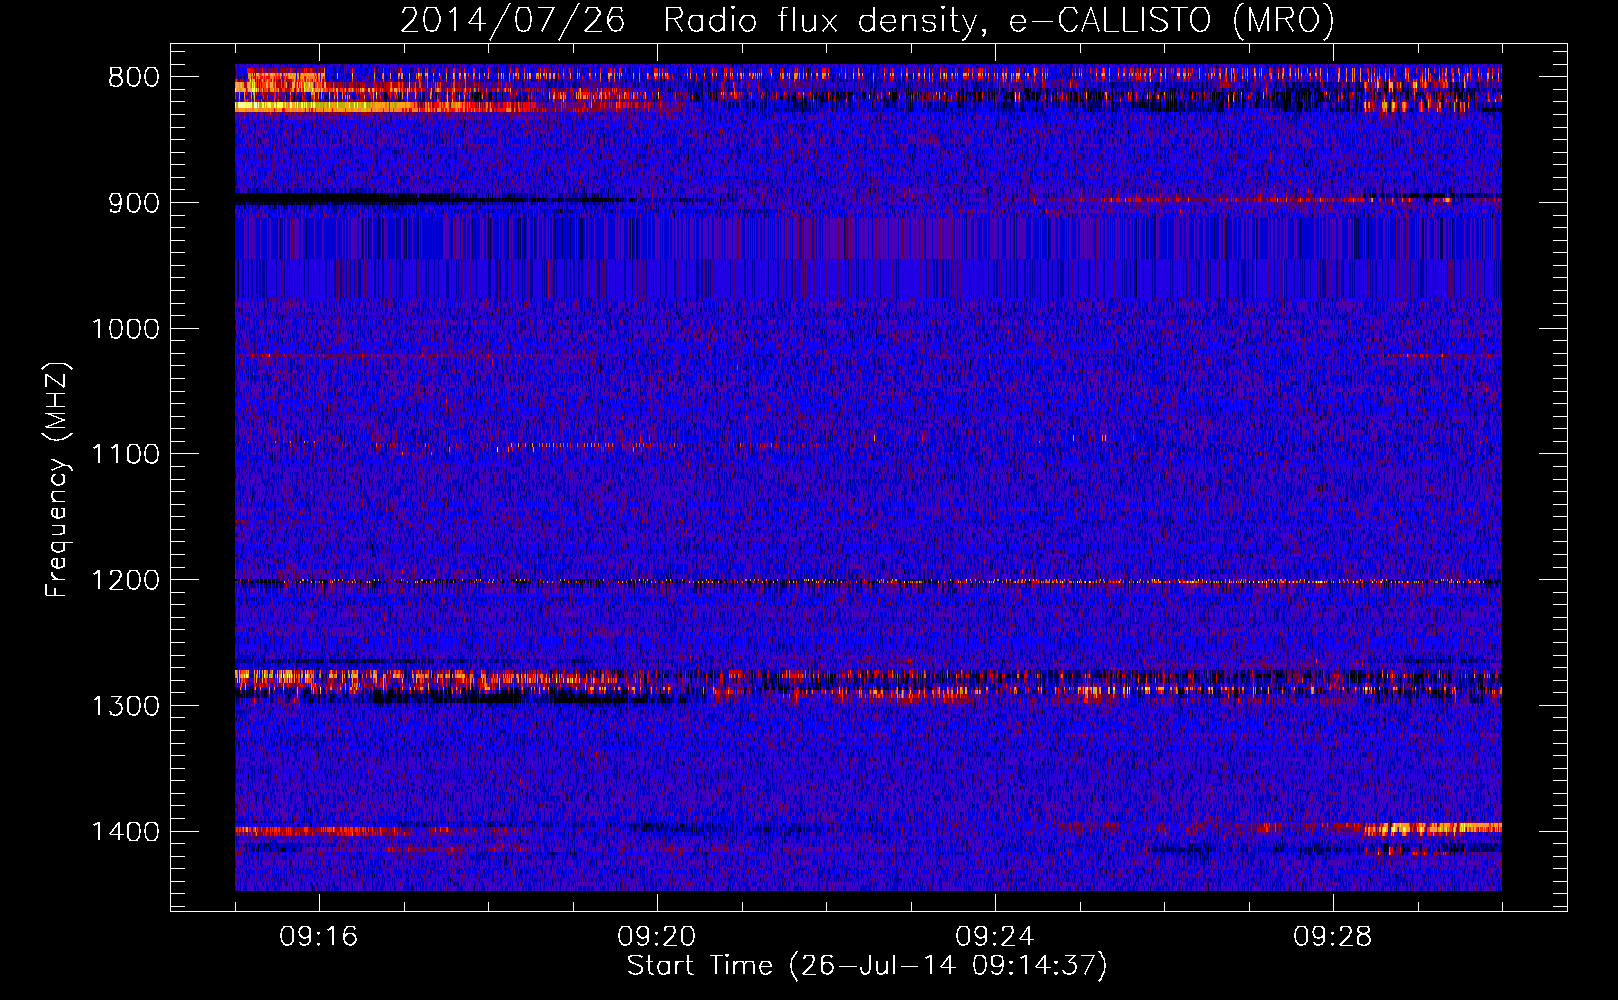Click the 'Start Time (26-Jul-14 09:14:37)' label
Viewport: 1618px width, 1000px height.
click(x=867, y=966)
